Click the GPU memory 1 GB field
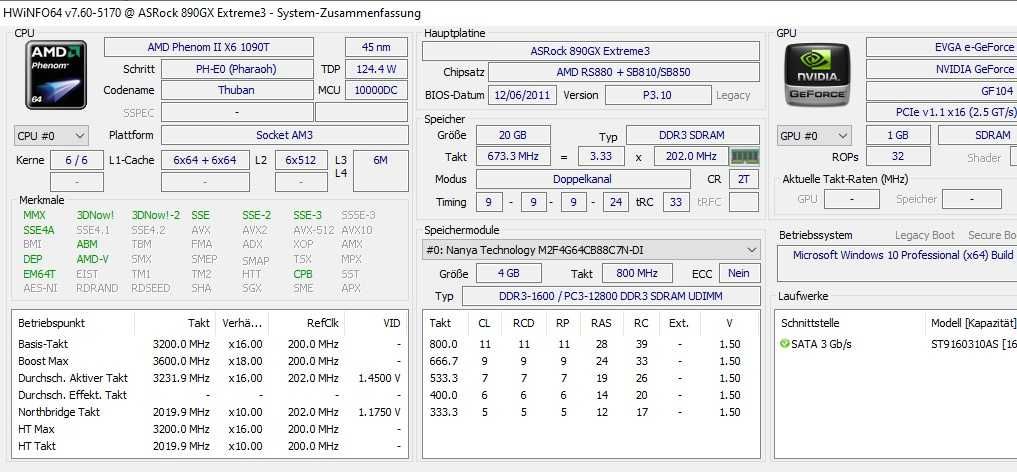The height and width of the screenshot is (472, 1017). (x=898, y=136)
